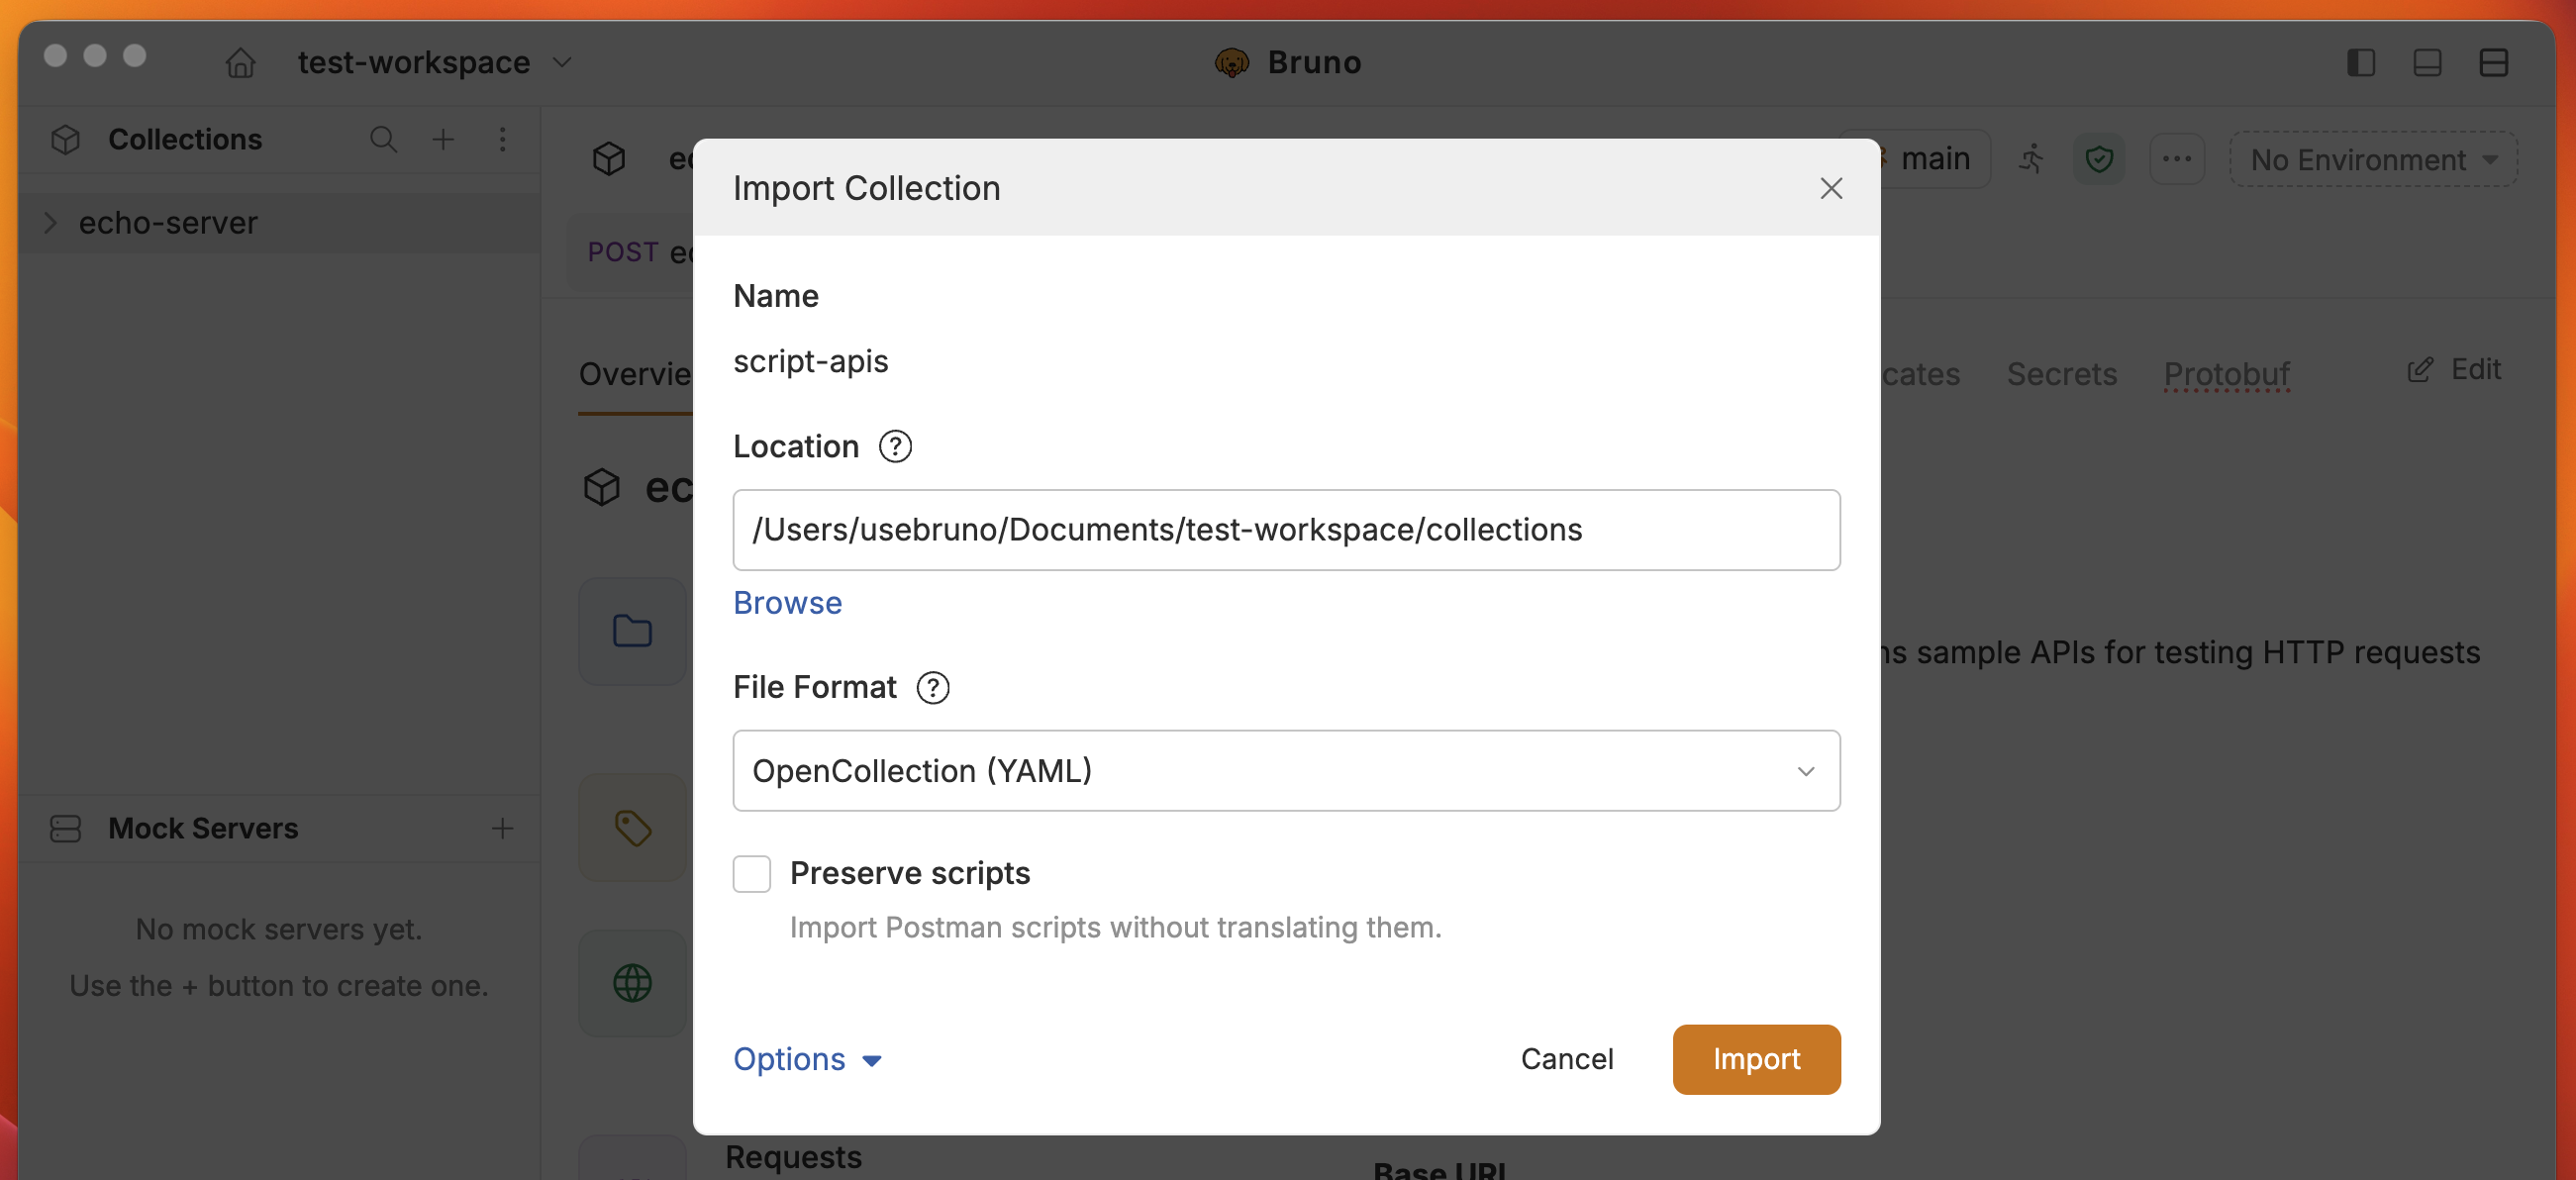Click the Location help question icon

pyautogui.click(x=895, y=446)
